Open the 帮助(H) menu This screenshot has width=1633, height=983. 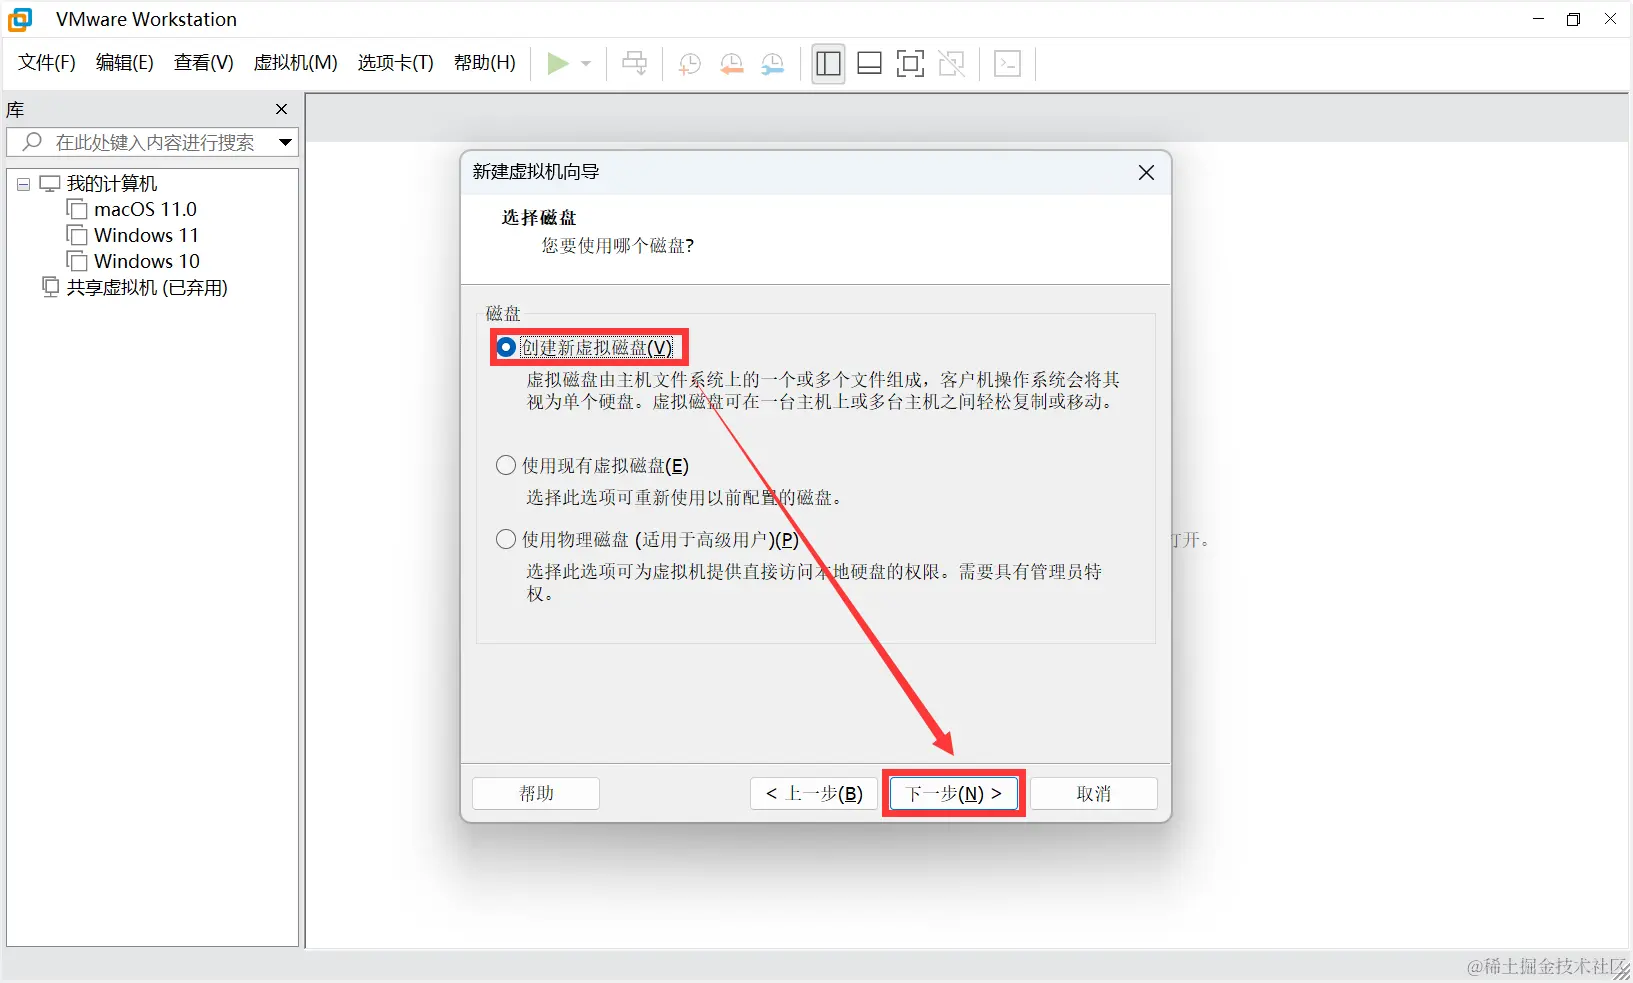tap(485, 63)
